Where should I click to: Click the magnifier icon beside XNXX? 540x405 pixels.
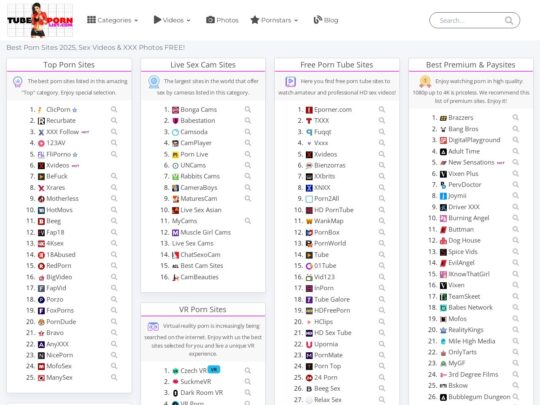[x=382, y=187]
